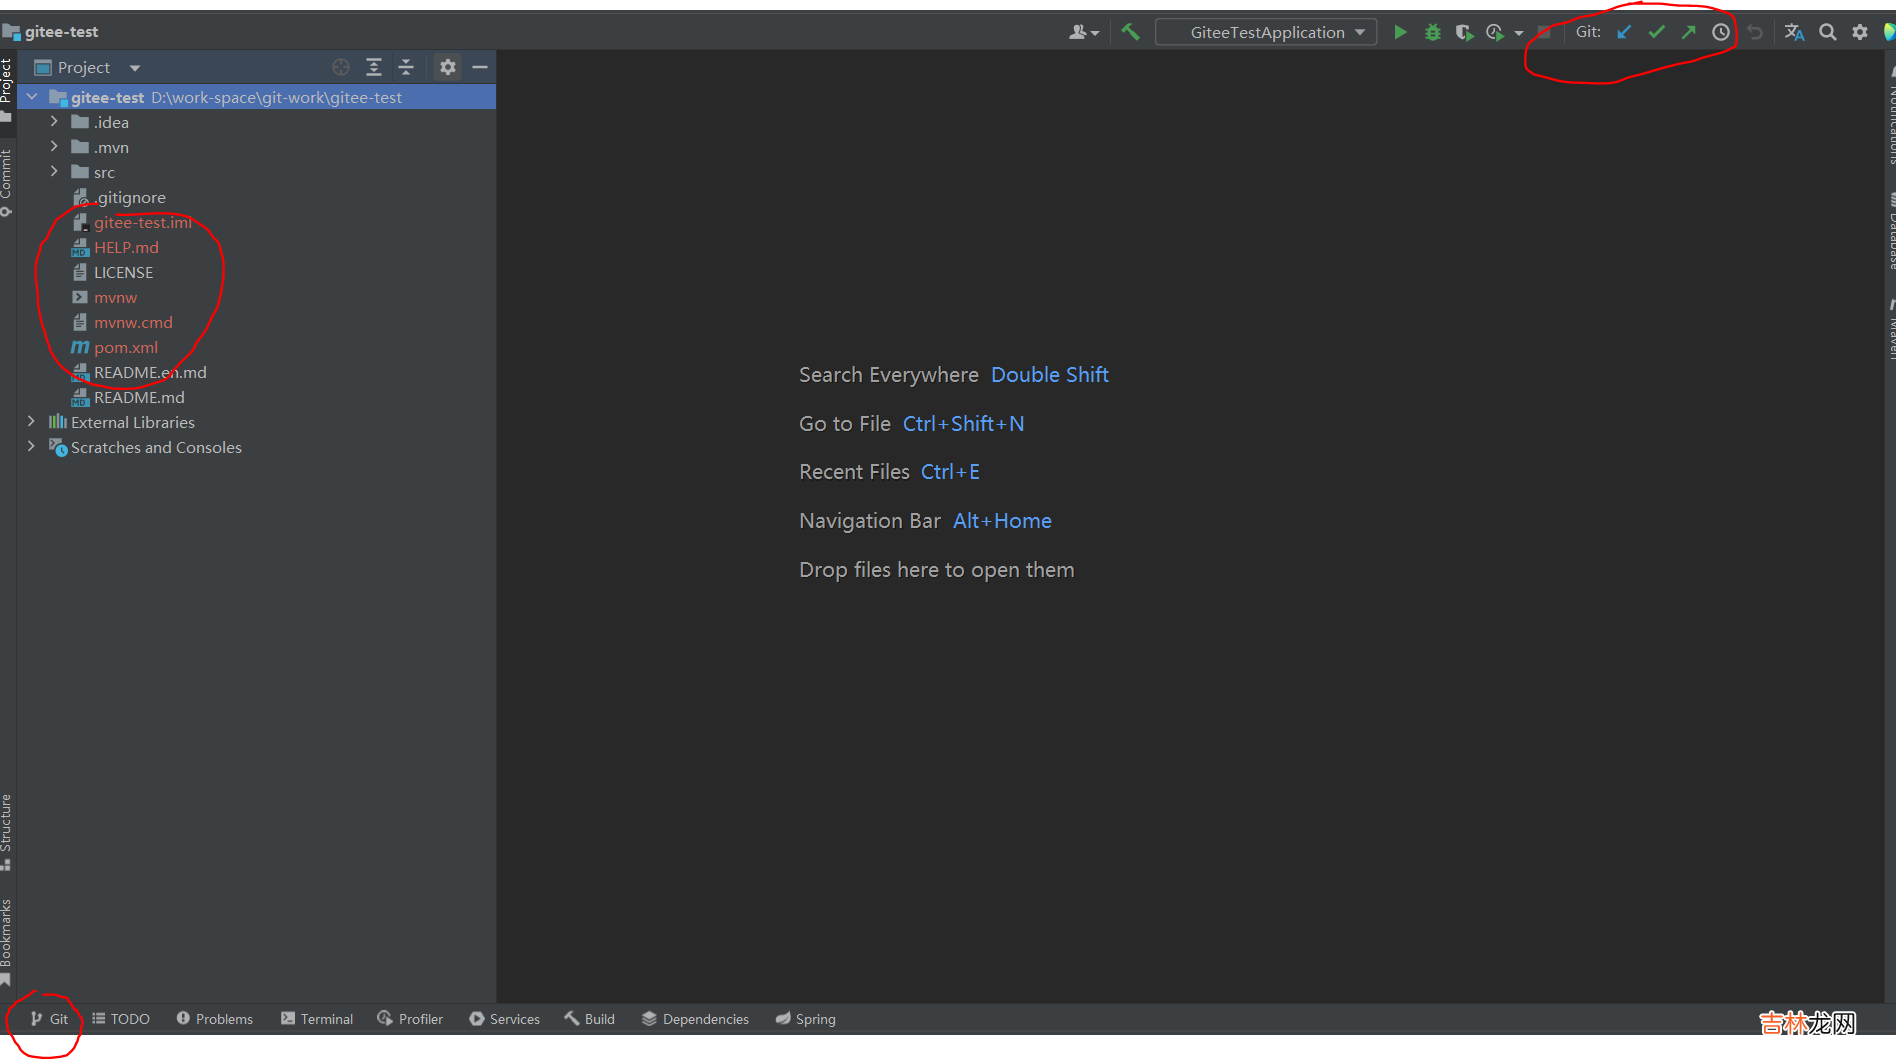Open the Problems tab
Image resolution: width=1896 pixels, height=1059 pixels.
[215, 1019]
